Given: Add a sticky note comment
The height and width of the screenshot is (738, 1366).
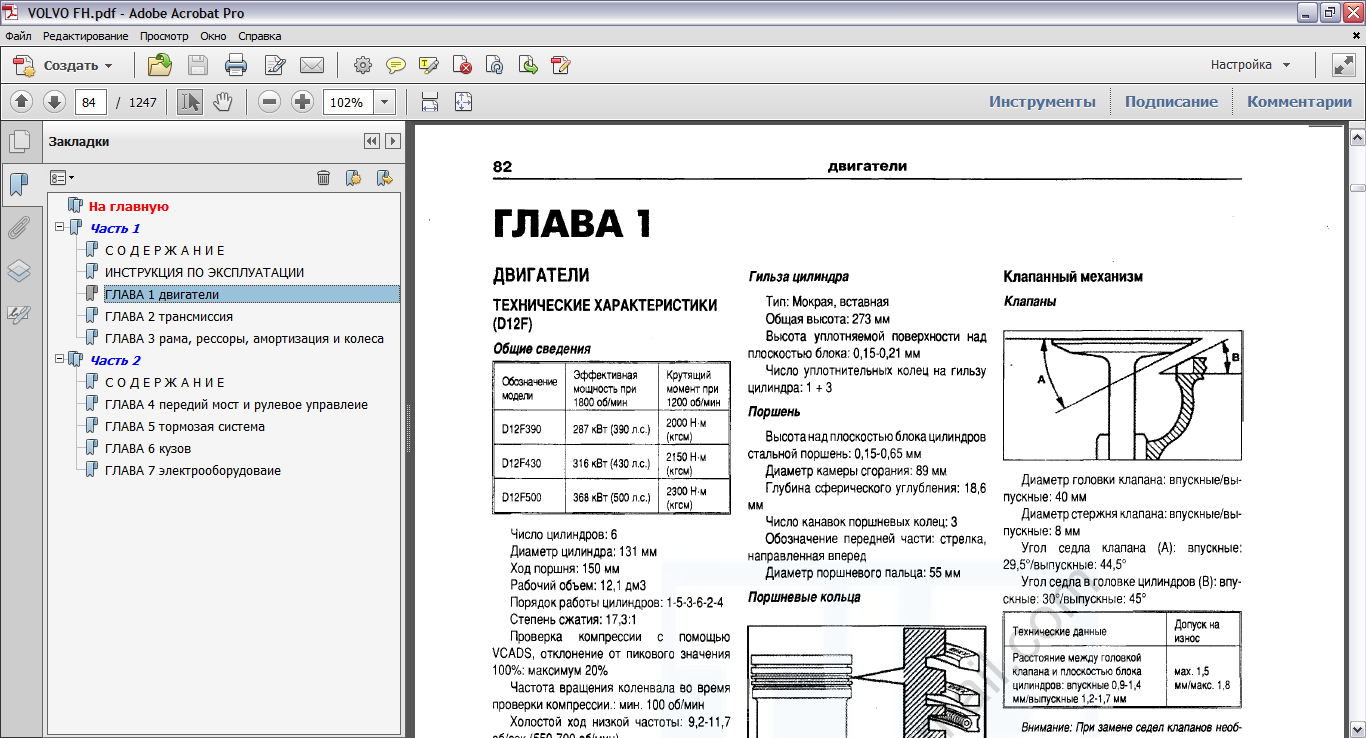Looking at the screenshot, I should pyautogui.click(x=396, y=66).
